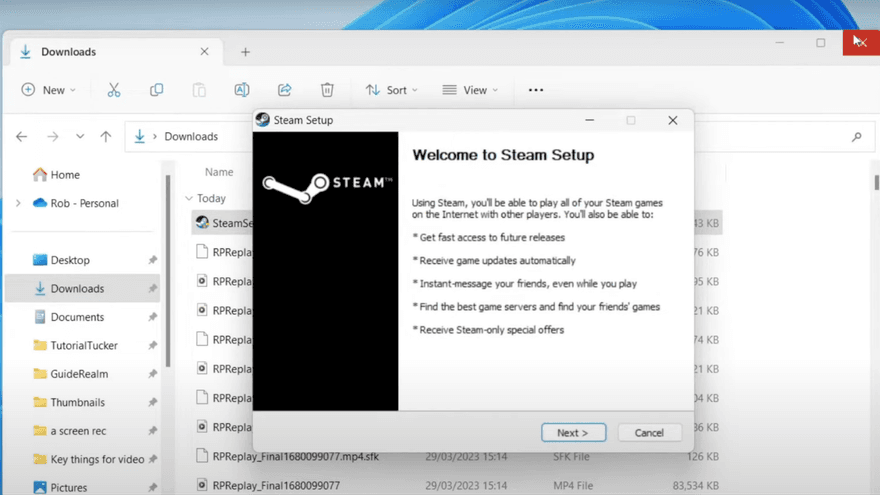Click the Copy icon in File Explorer toolbar

click(x=157, y=90)
